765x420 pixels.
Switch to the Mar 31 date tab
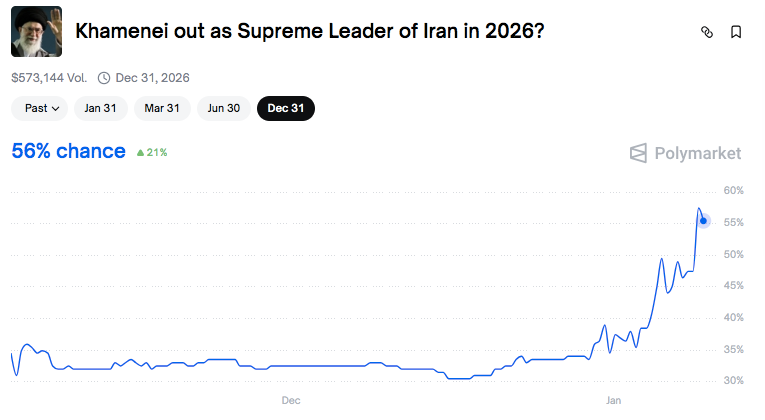coord(162,108)
